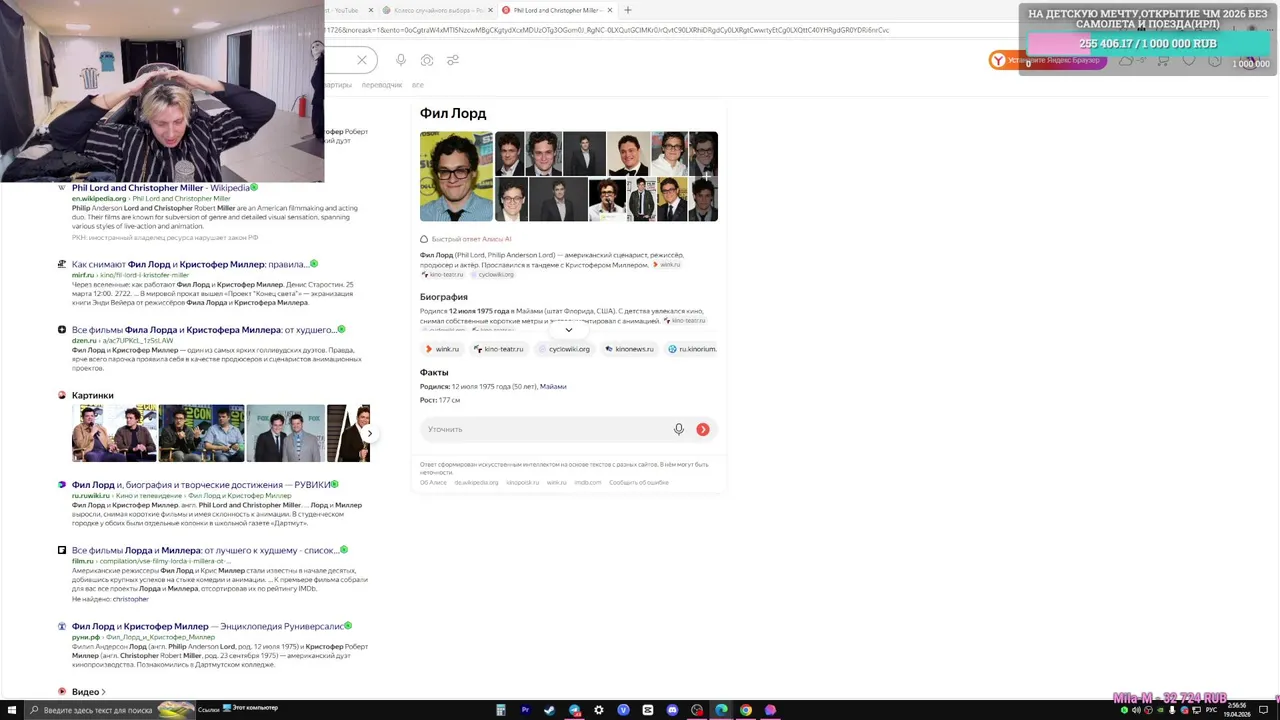Open Все фильмы Лорда и Миллера список result

click(x=205, y=550)
